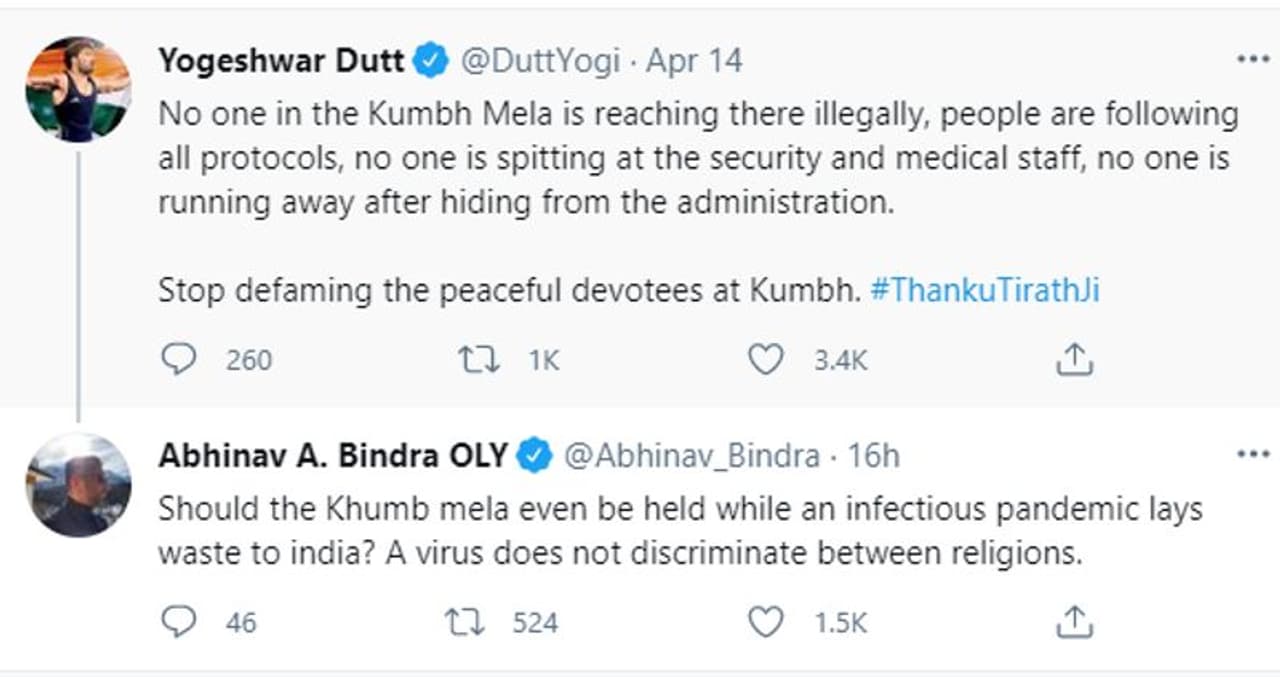Open Yogeshwar Dutt's profile name
Image resolution: width=1280 pixels, height=677 pixels.
point(281,61)
